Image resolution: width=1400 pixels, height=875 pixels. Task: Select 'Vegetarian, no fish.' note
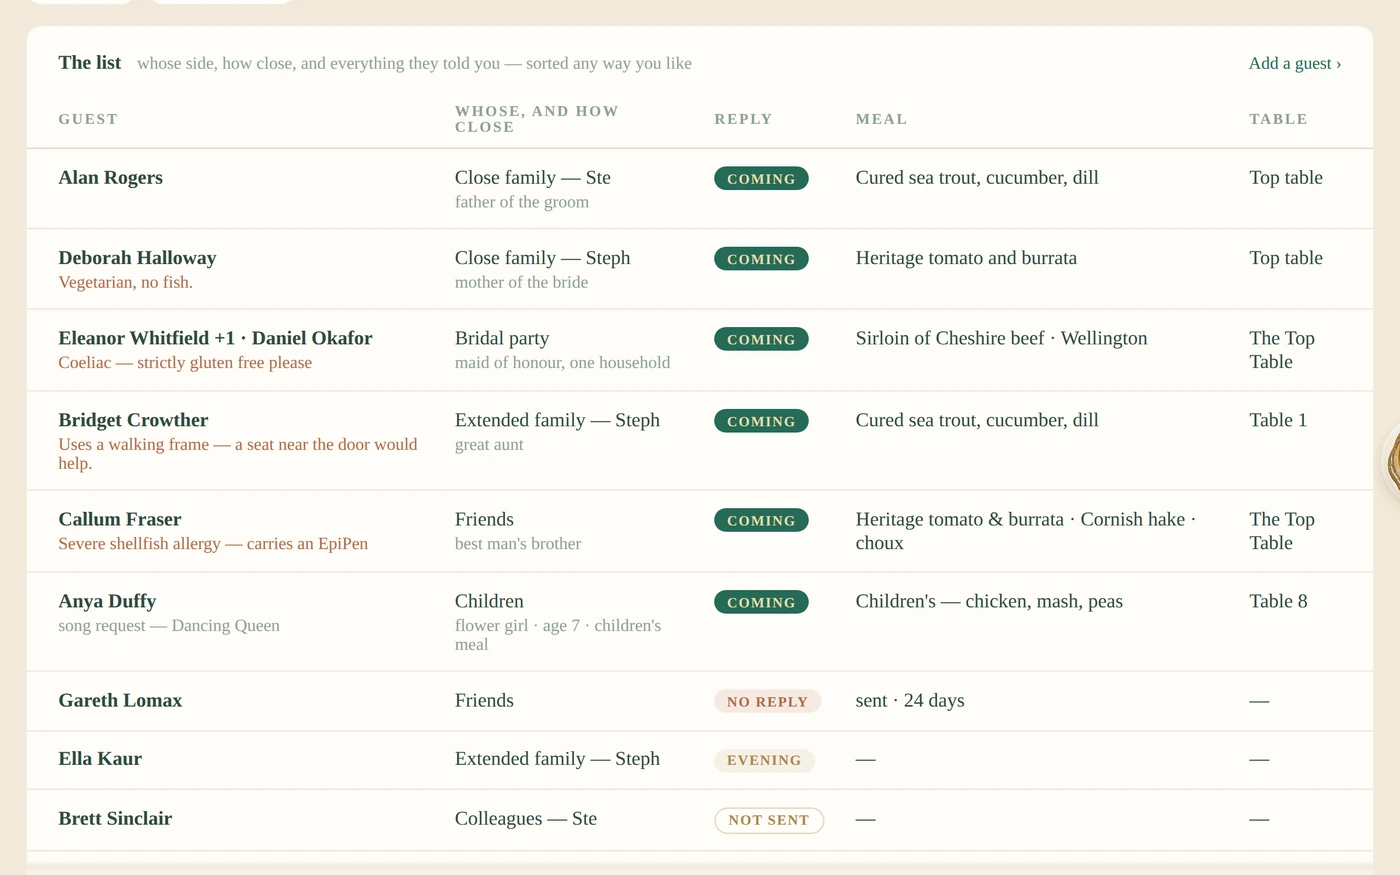tap(125, 282)
